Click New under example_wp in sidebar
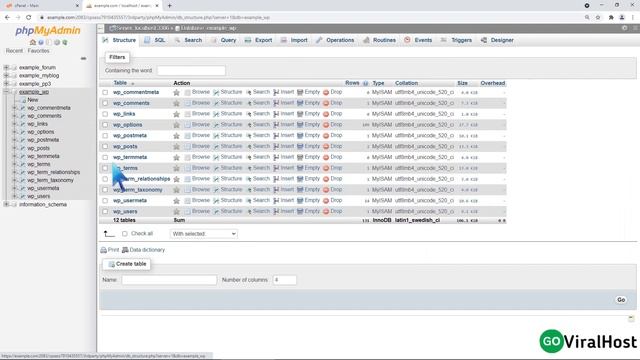The height and width of the screenshot is (360, 640). tap(33, 100)
